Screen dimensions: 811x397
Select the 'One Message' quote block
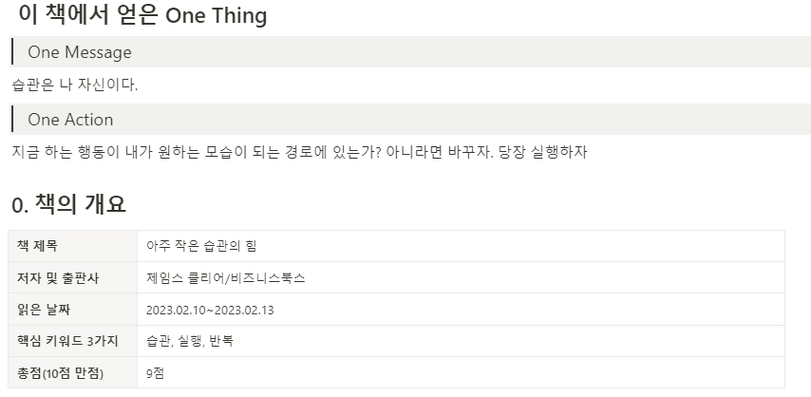point(411,52)
